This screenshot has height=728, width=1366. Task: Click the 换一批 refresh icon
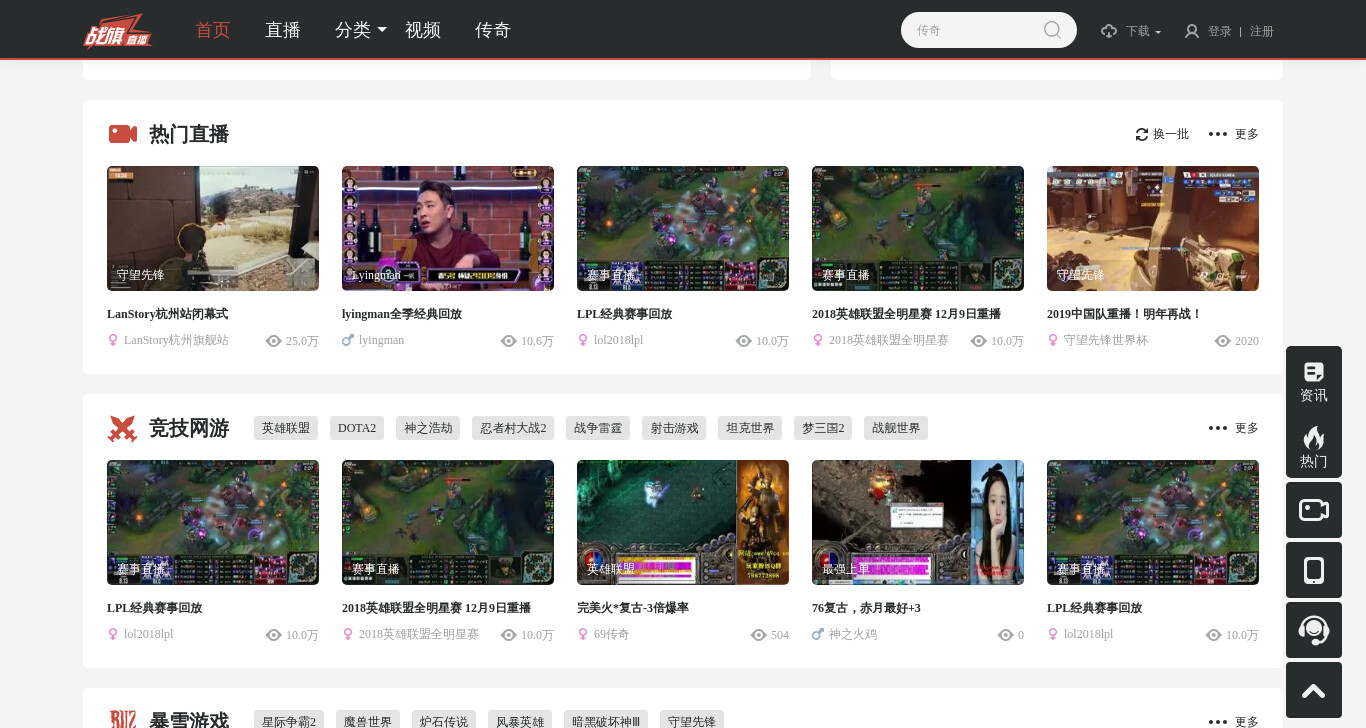1142,134
